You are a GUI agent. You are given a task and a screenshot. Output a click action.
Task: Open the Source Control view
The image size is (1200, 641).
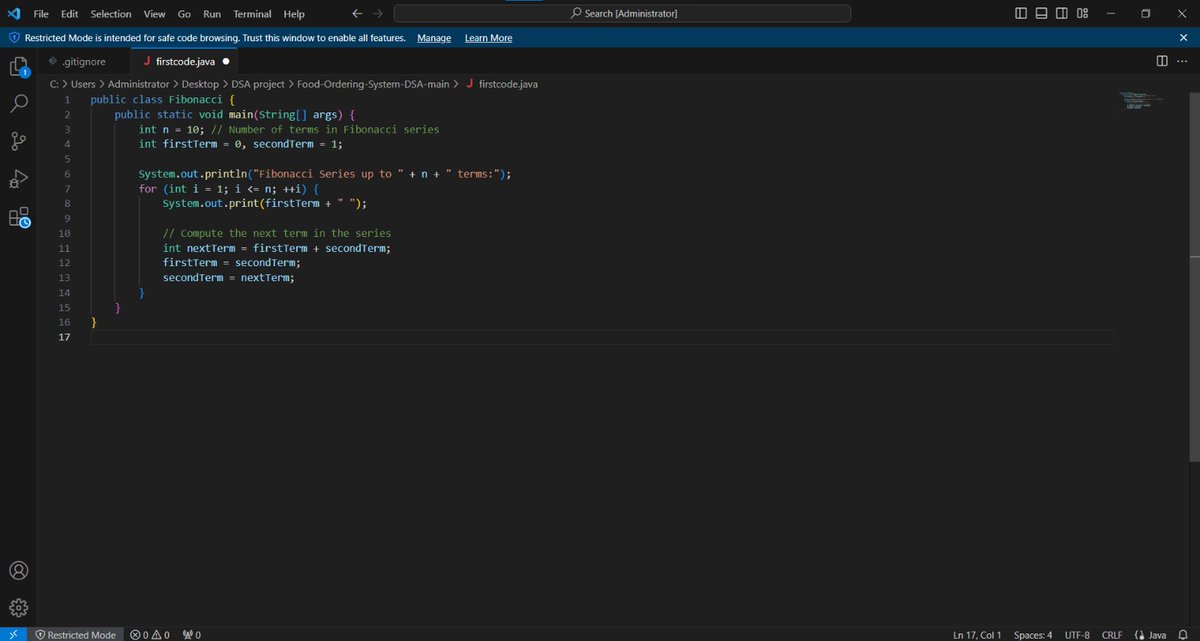(x=19, y=141)
